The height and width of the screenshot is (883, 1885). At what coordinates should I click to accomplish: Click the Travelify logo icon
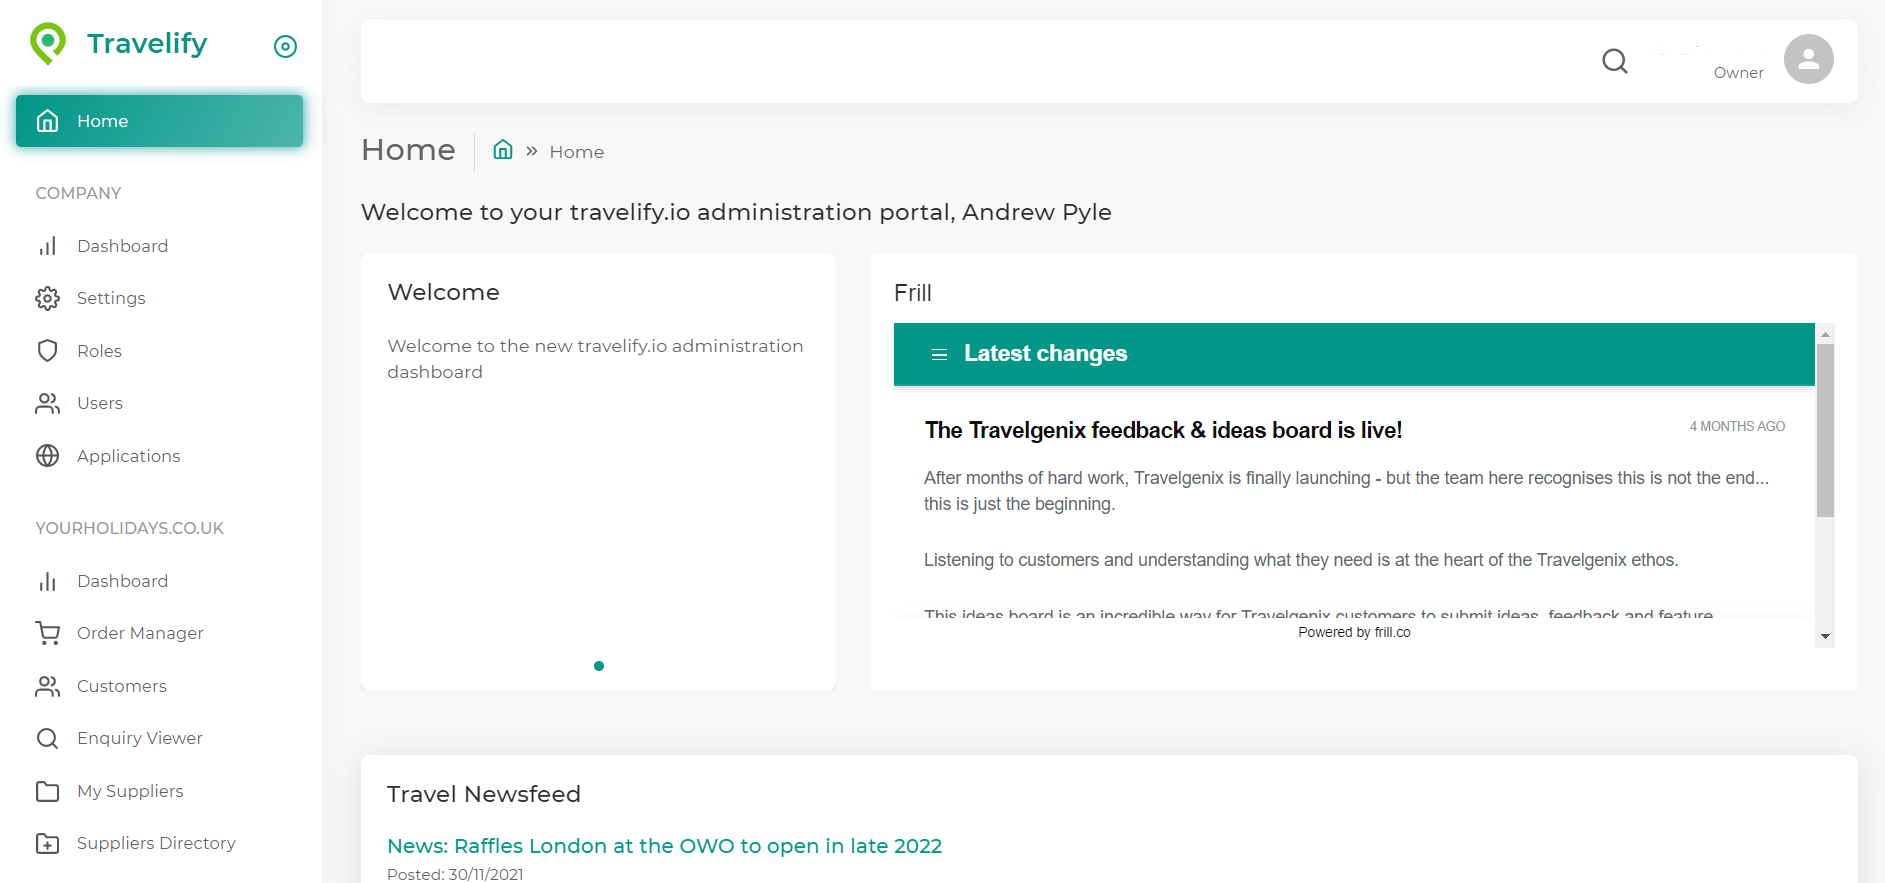click(x=47, y=43)
